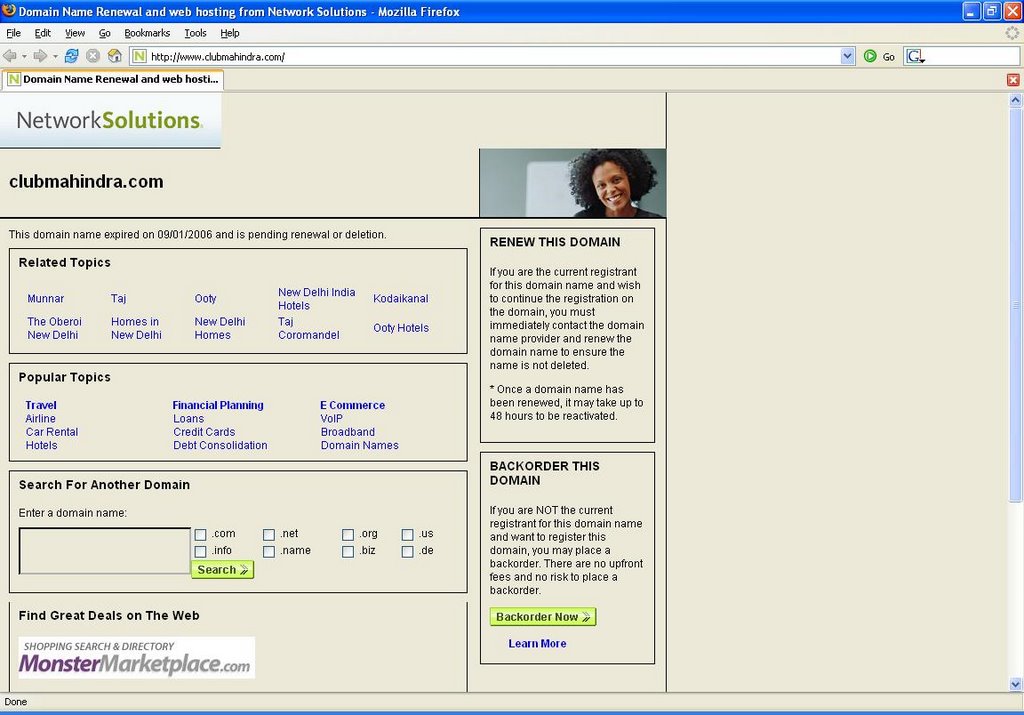The image size is (1024, 715).
Task: Check the .biz extension box
Action: coord(348,552)
